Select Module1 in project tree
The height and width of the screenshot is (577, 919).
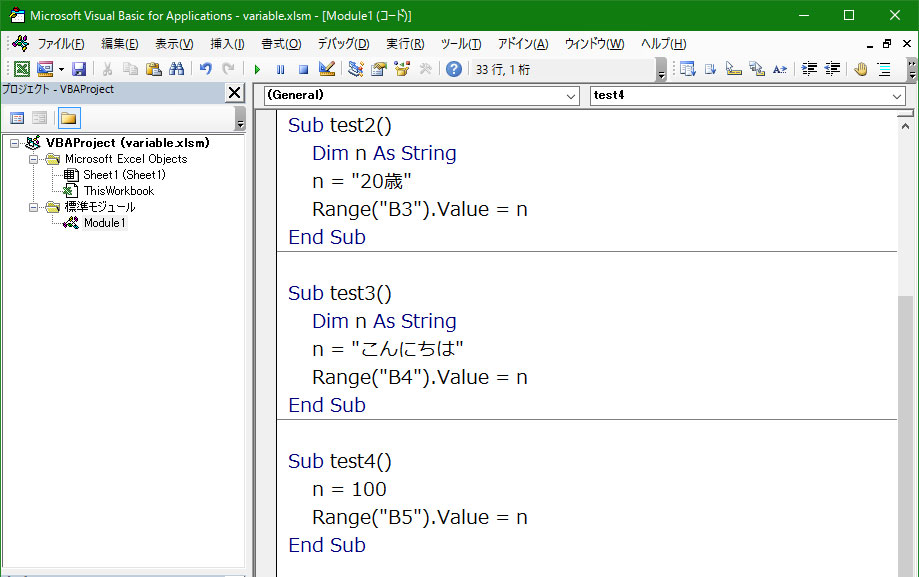104,223
